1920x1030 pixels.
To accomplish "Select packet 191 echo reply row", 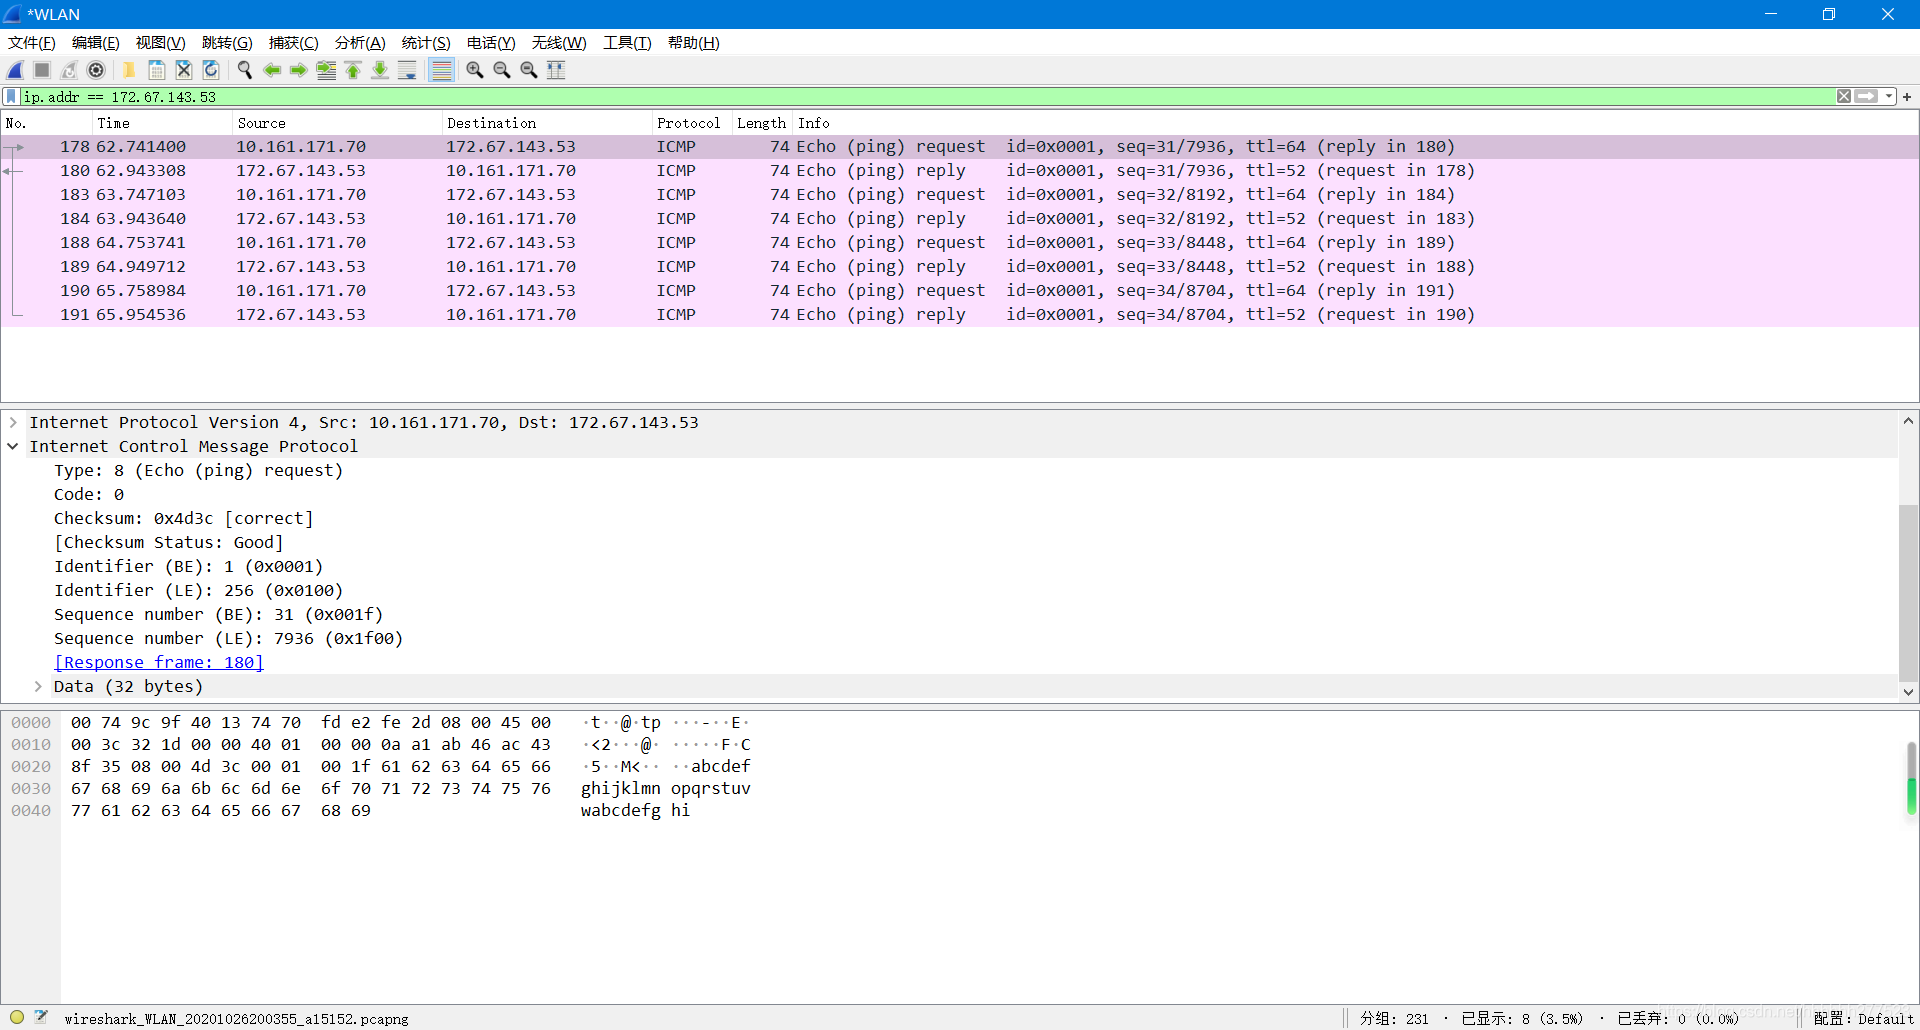I will 960,315.
